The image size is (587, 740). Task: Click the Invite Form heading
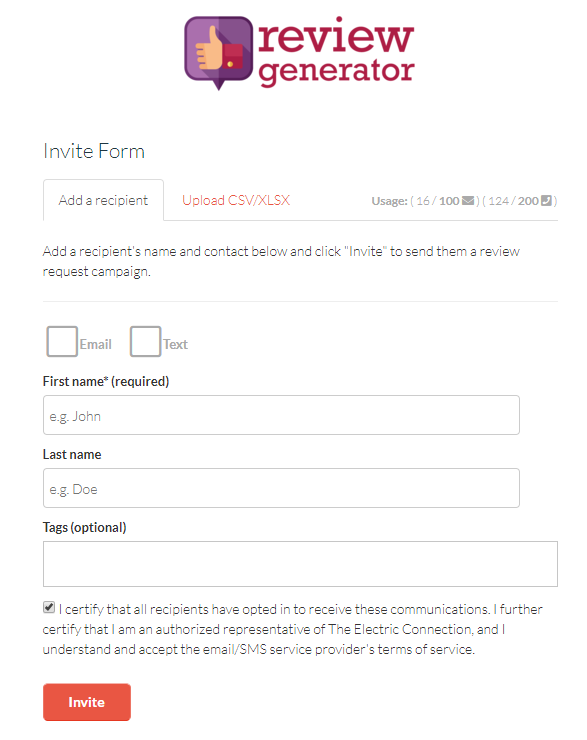94,151
